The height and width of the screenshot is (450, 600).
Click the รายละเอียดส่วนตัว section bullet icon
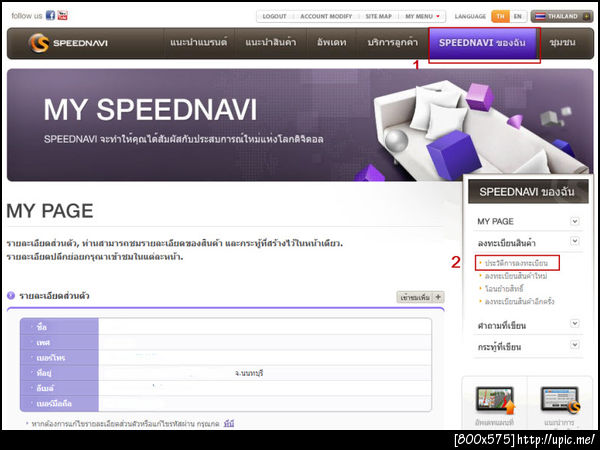(x=11, y=295)
